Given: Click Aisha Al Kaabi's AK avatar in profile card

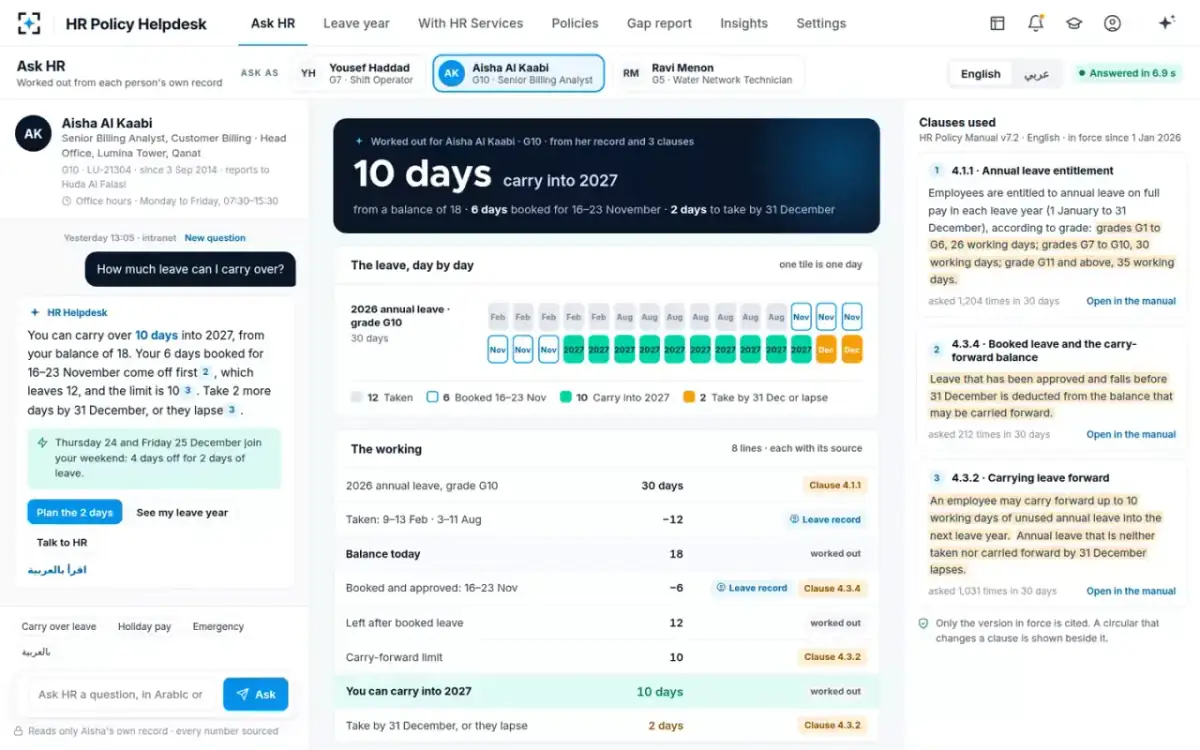Looking at the screenshot, I should [33, 133].
